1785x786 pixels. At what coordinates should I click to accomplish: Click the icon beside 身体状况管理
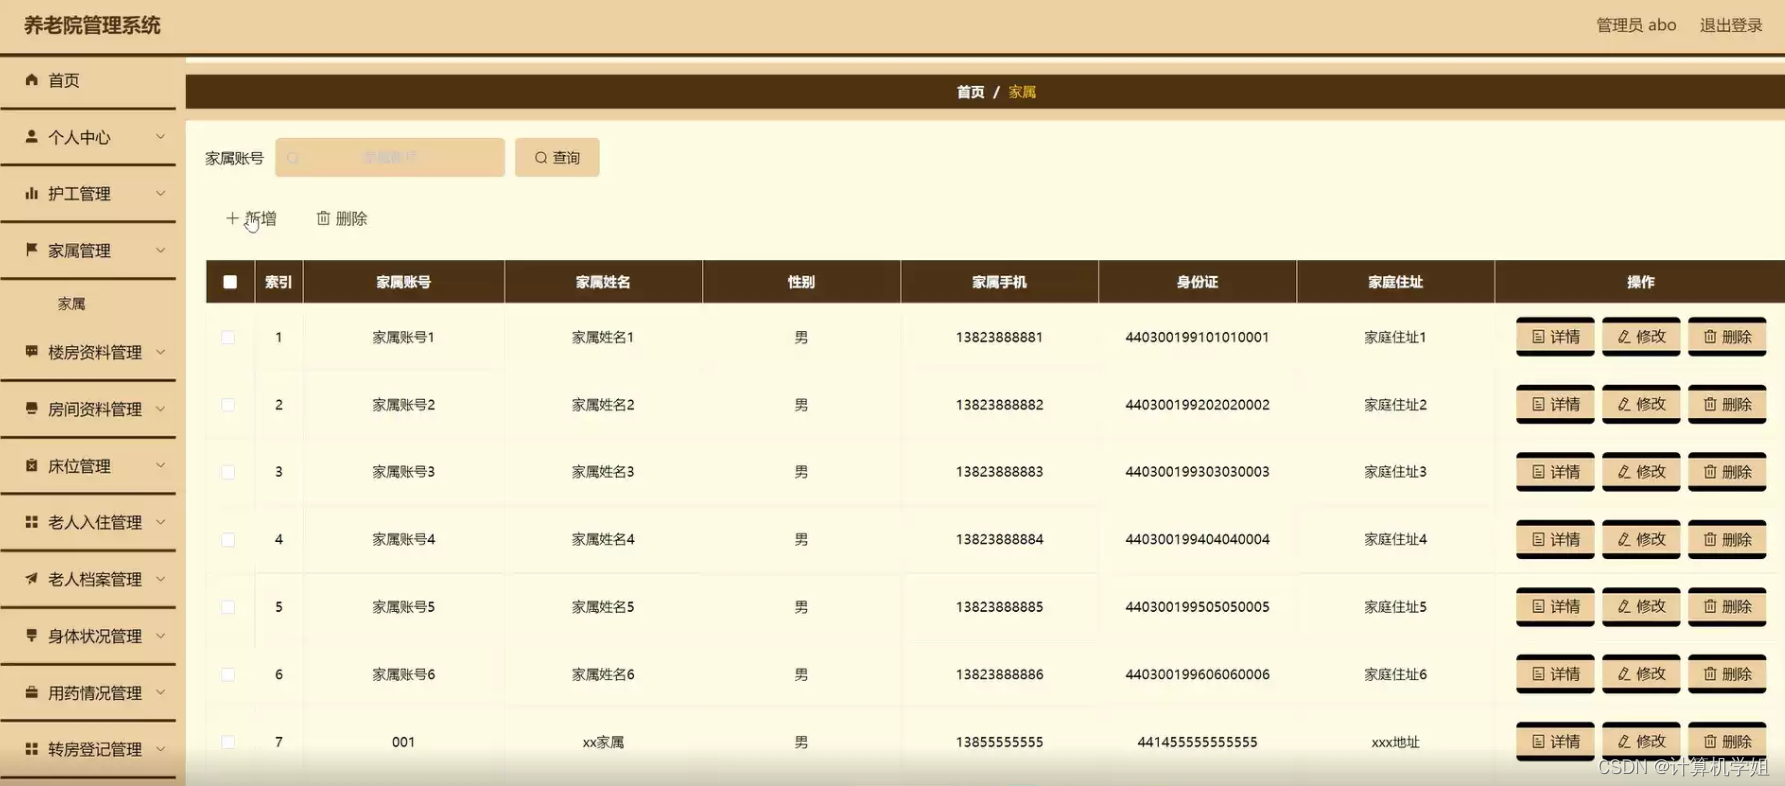point(31,635)
